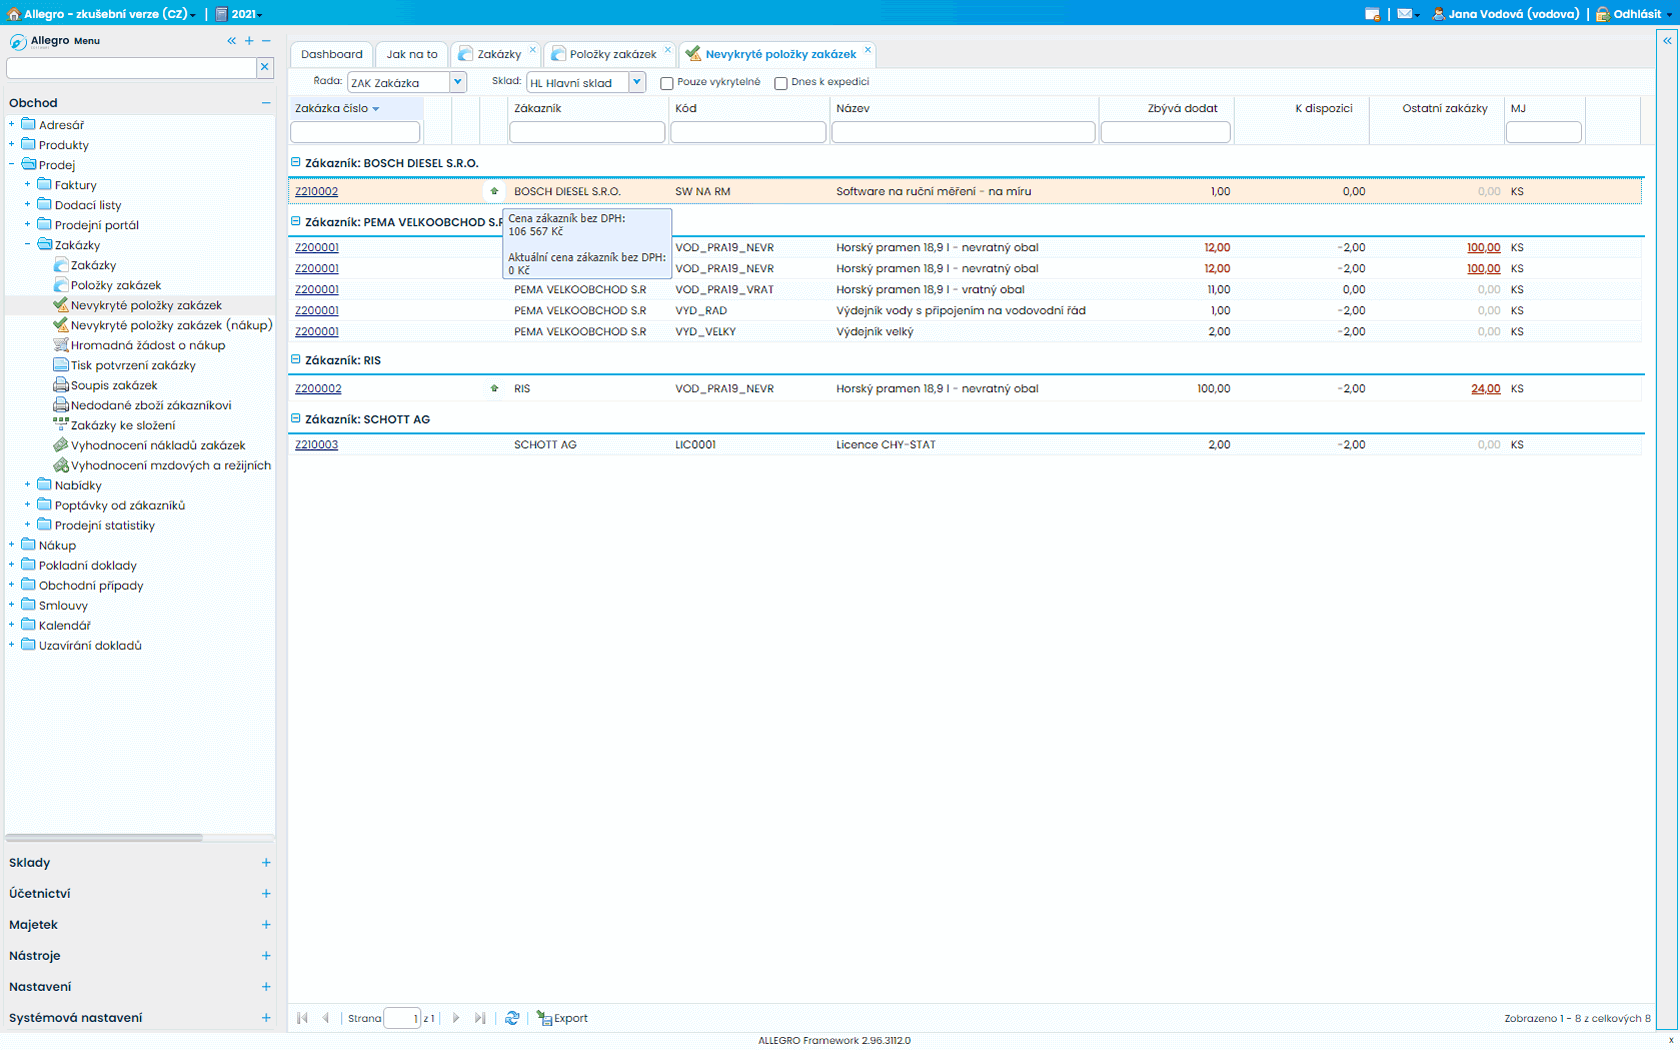Enable the Pouze vykrytelné checkbox
This screenshot has height=1050, width=1680.
(x=667, y=83)
